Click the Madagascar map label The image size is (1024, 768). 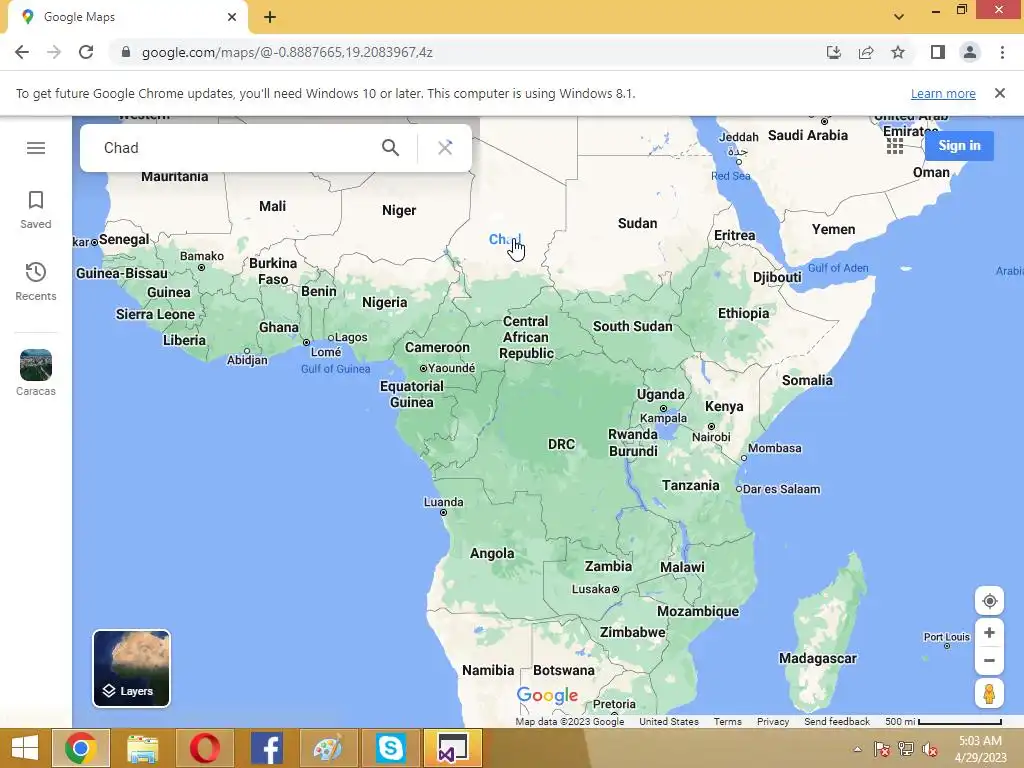(818, 658)
